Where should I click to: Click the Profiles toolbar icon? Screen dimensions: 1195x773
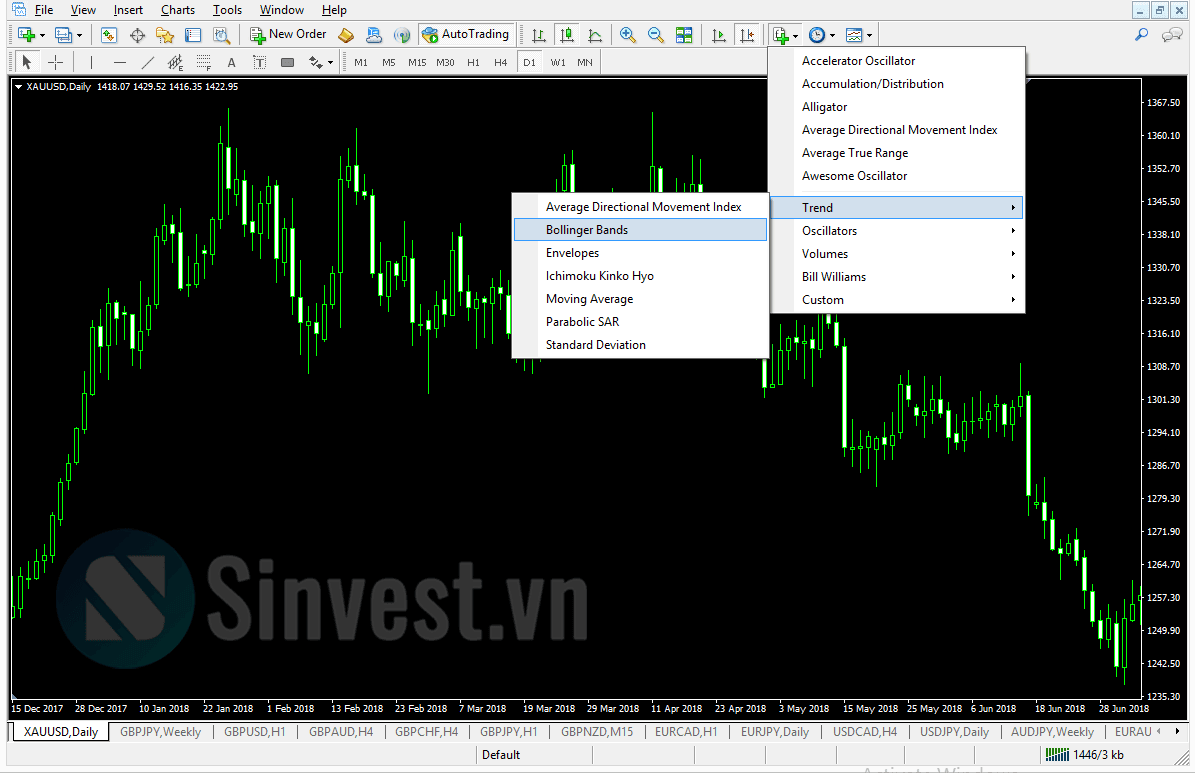point(64,35)
